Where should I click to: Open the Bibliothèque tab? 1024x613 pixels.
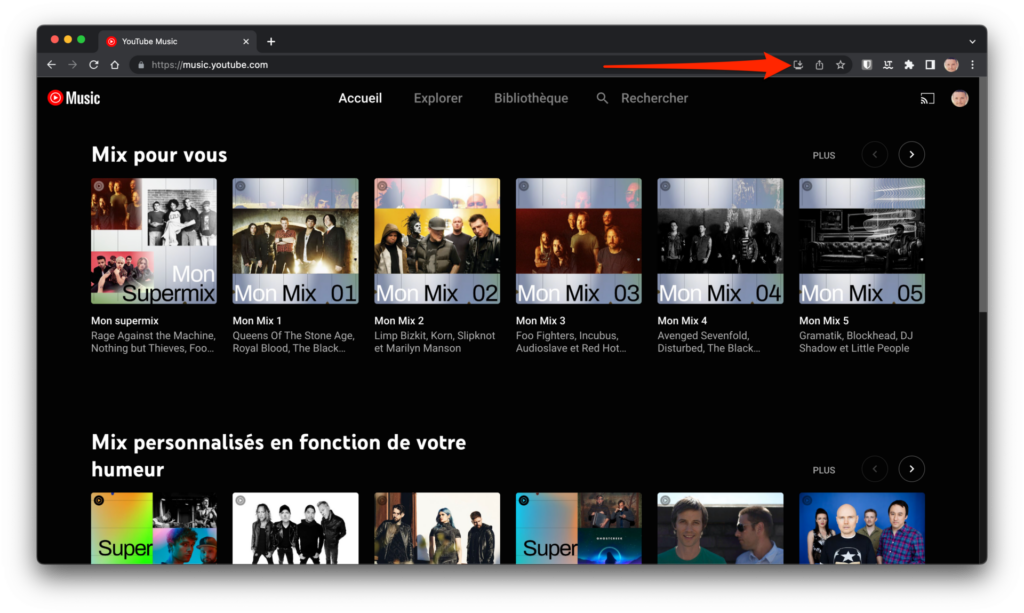click(x=531, y=98)
